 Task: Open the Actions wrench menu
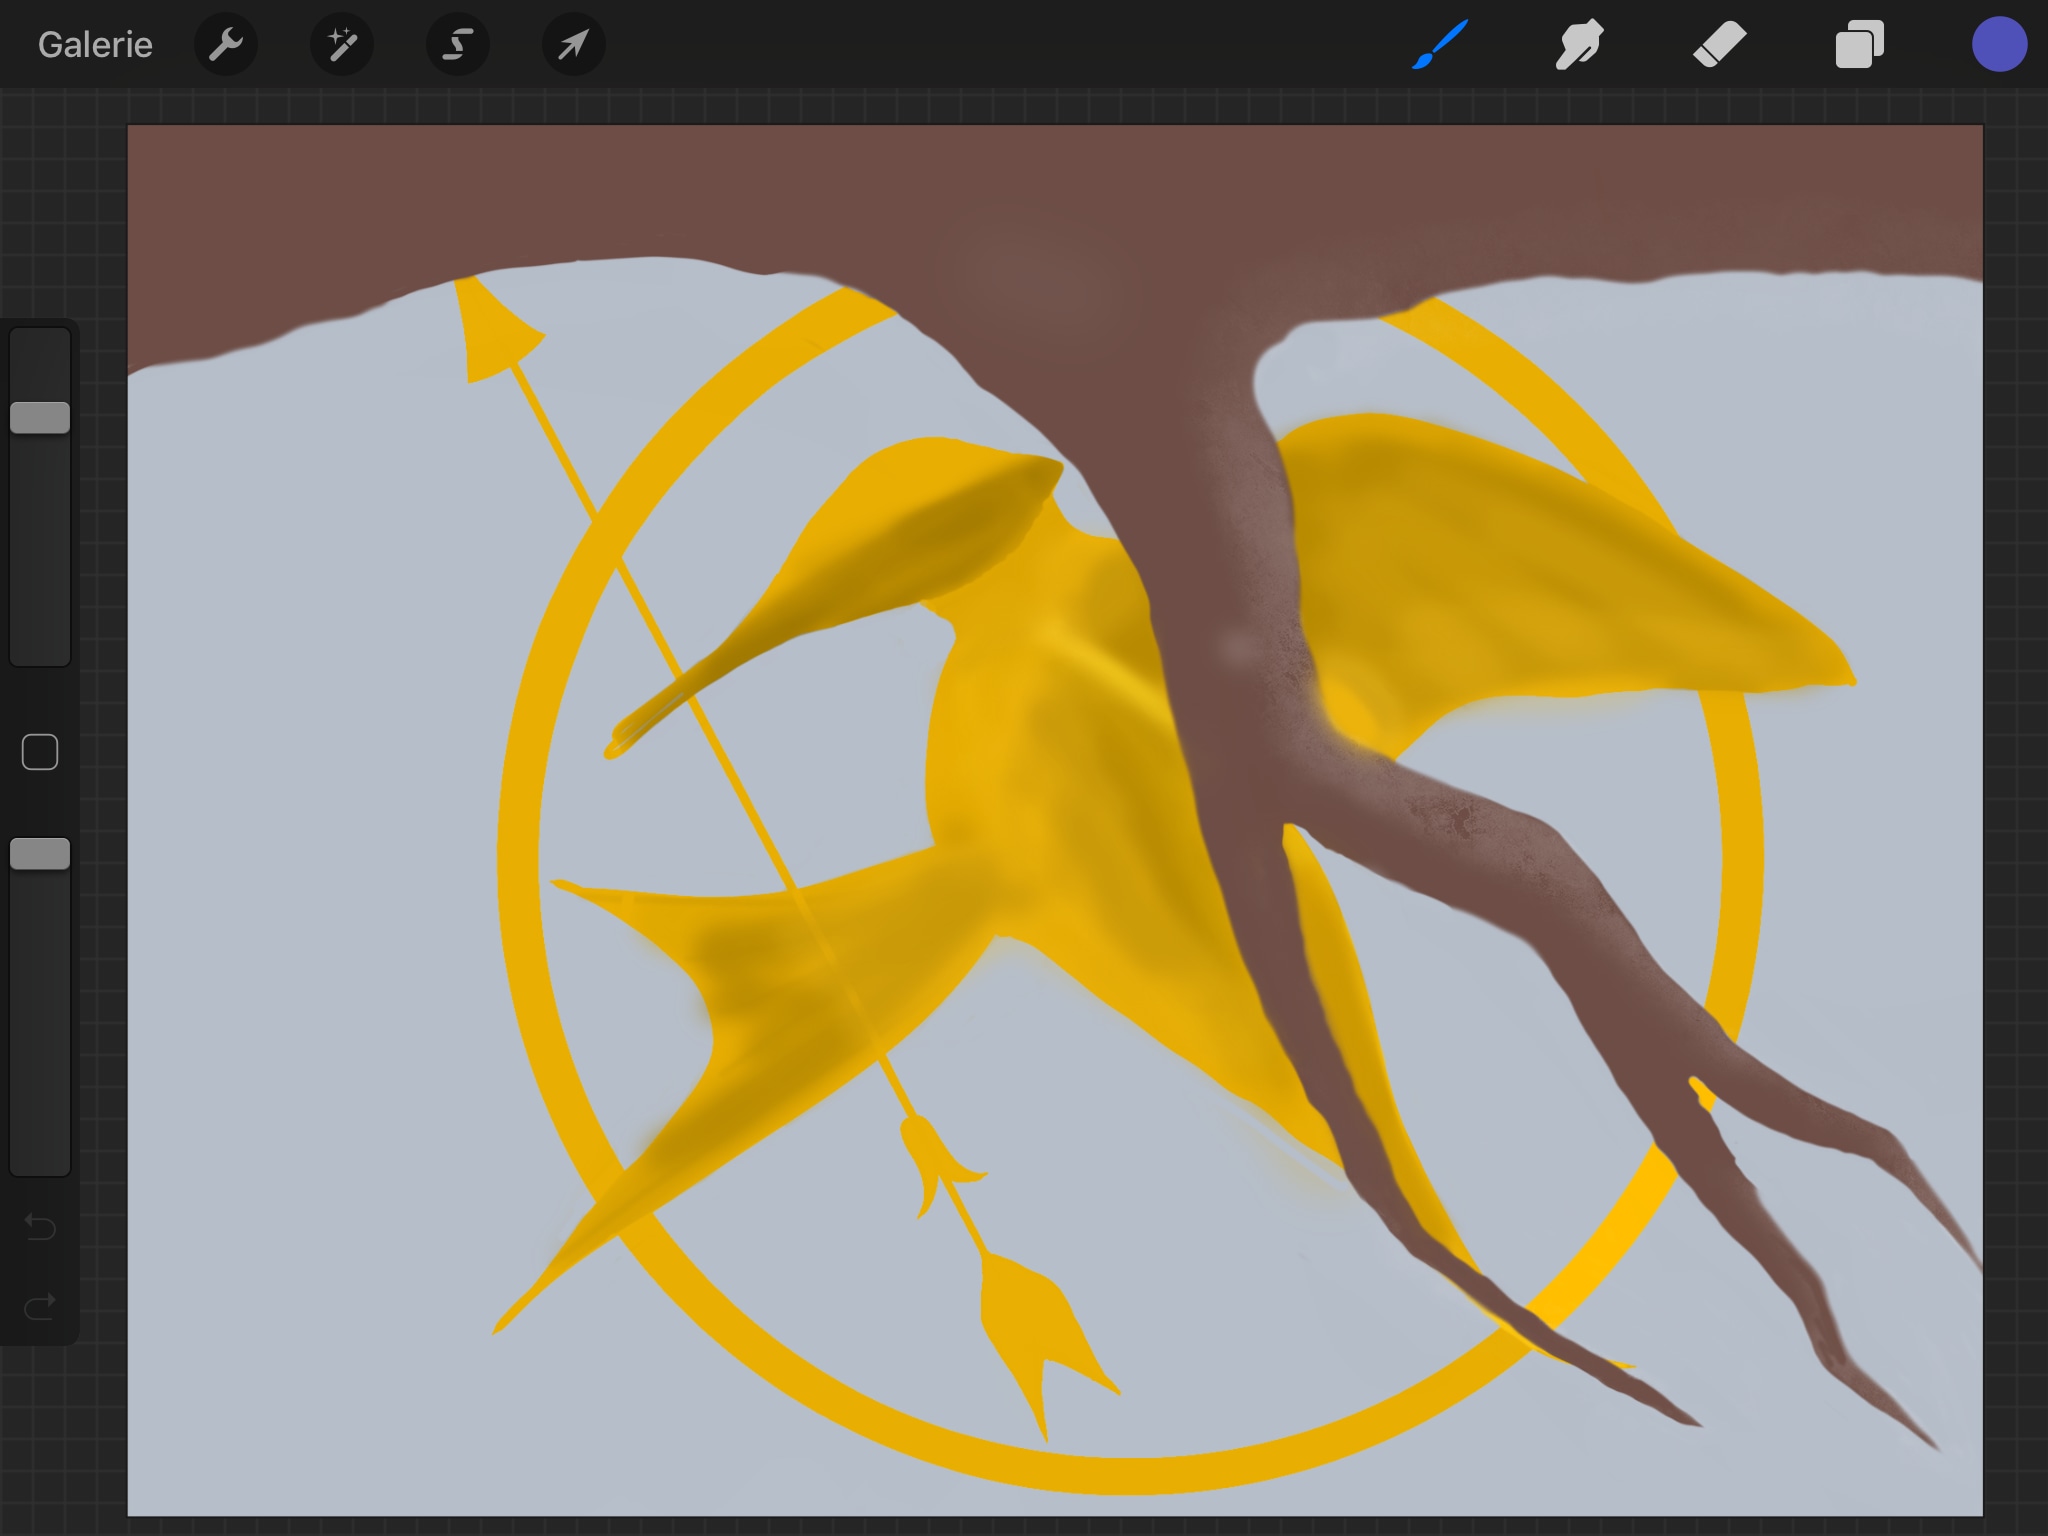[226, 45]
